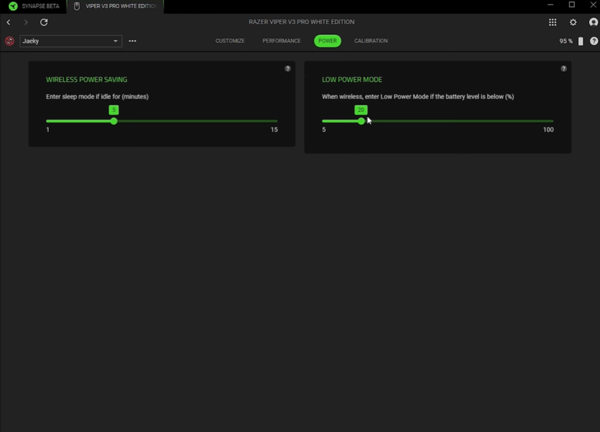This screenshot has height=432, width=600.
Task: Show help for Wireless Power Saving
Action: 288,69
